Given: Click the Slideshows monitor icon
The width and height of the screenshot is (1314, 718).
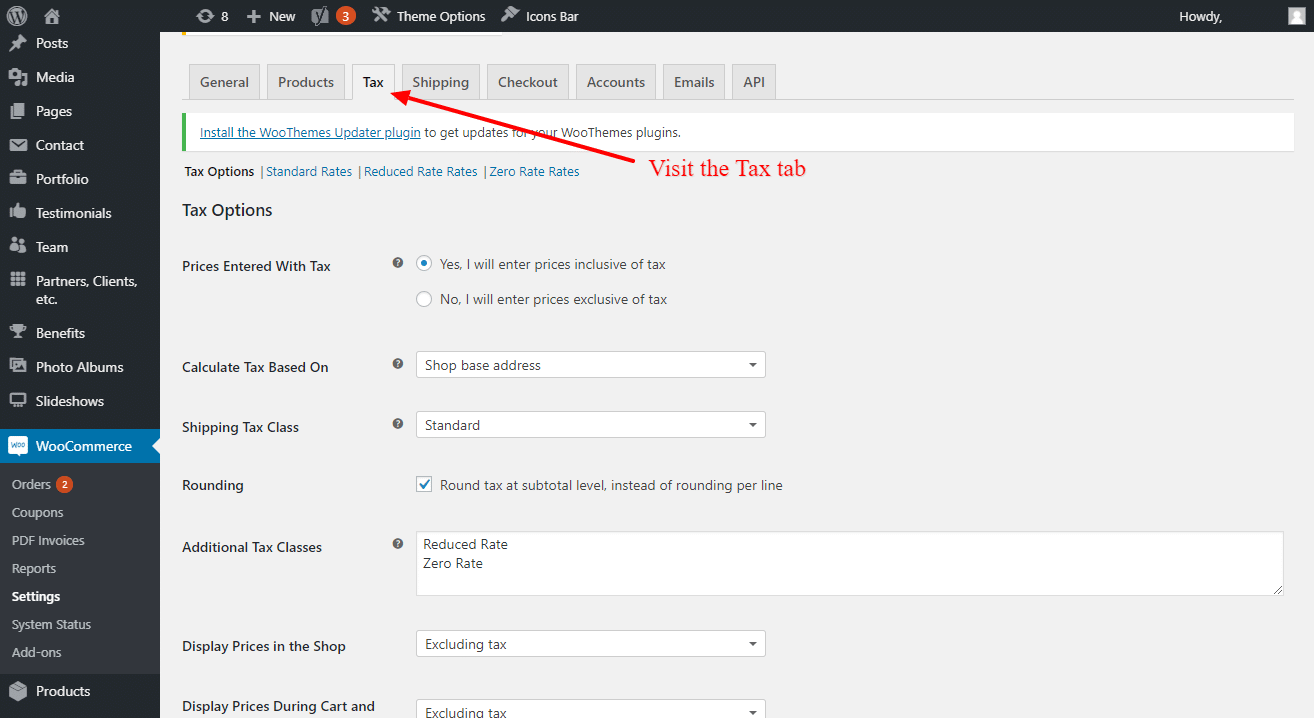Looking at the screenshot, I should [x=18, y=401].
